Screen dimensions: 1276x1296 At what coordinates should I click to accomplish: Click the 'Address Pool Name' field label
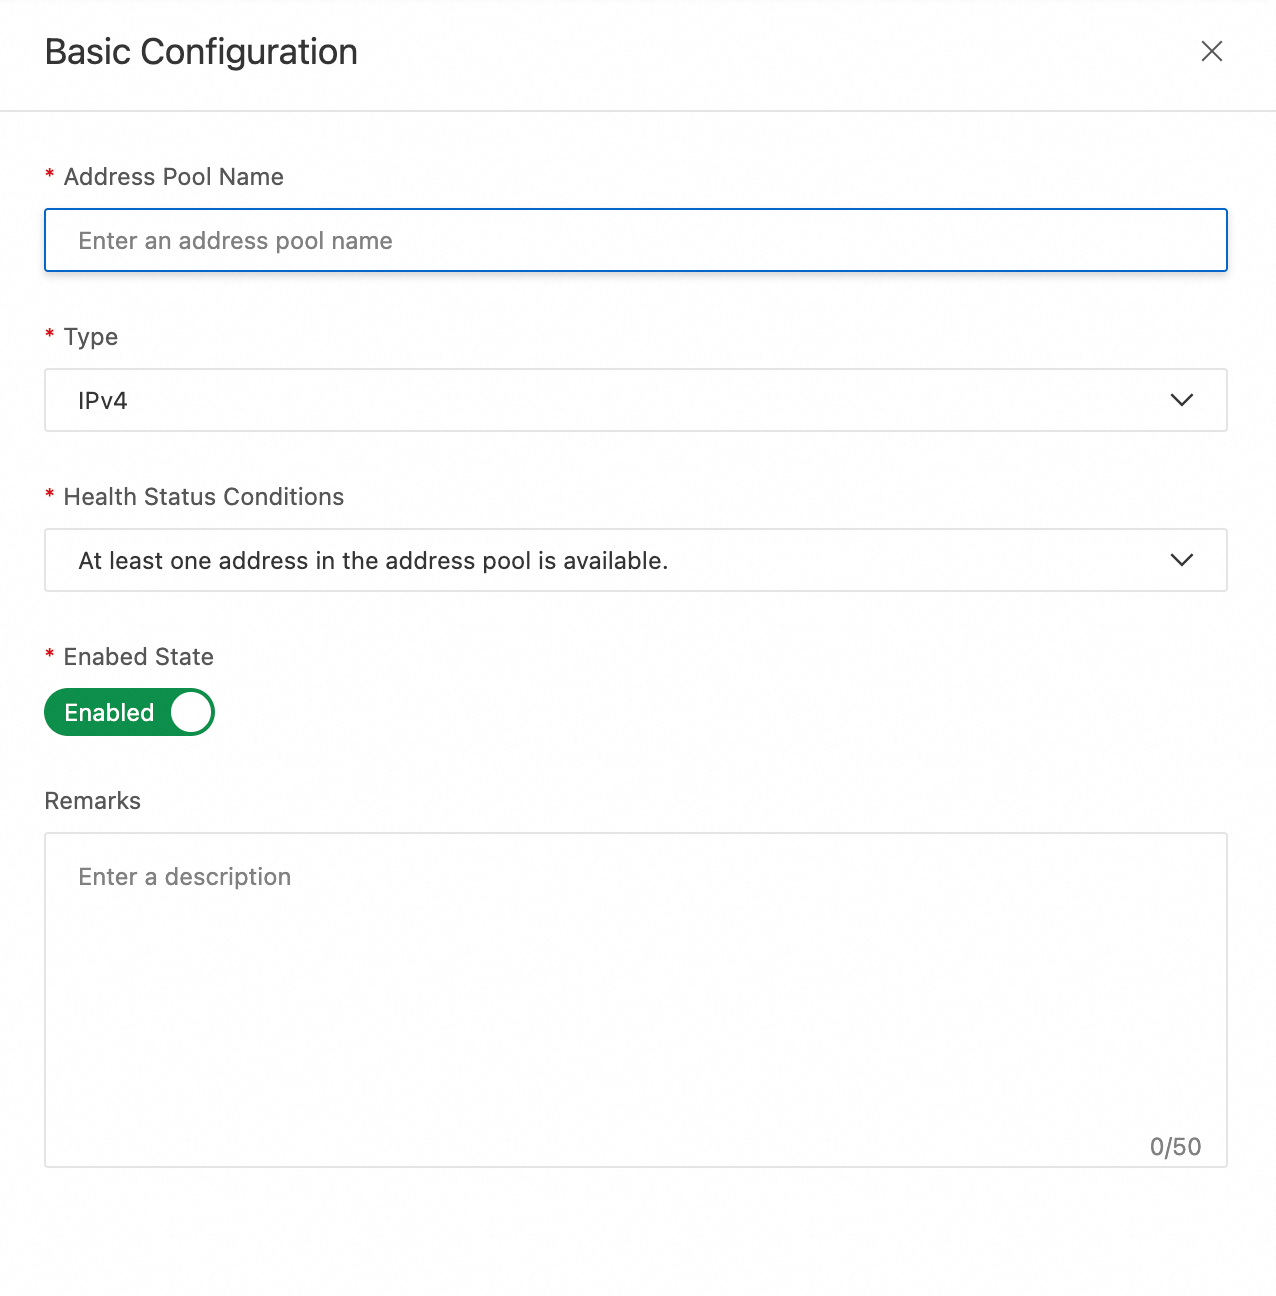click(173, 177)
